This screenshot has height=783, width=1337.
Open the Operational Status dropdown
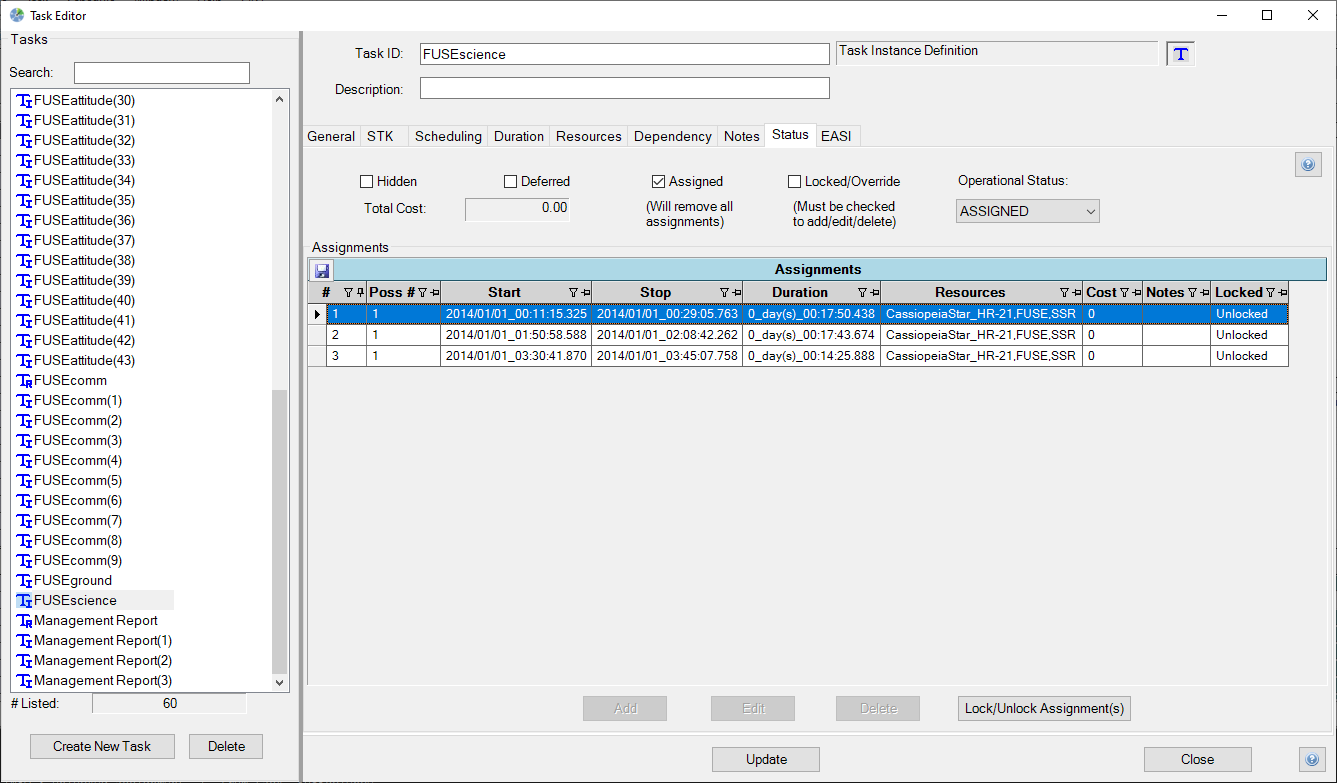pyautogui.click(x=1027, y=211)
